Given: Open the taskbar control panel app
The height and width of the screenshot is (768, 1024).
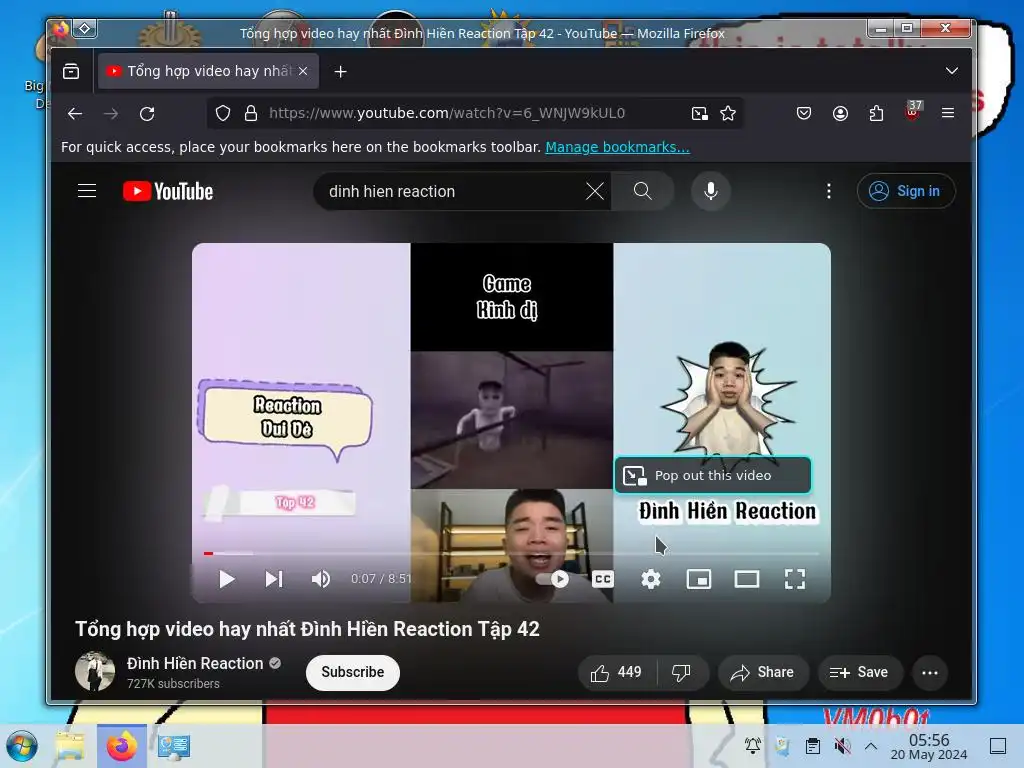Looking at the screenshot, I should pos(174,746).
